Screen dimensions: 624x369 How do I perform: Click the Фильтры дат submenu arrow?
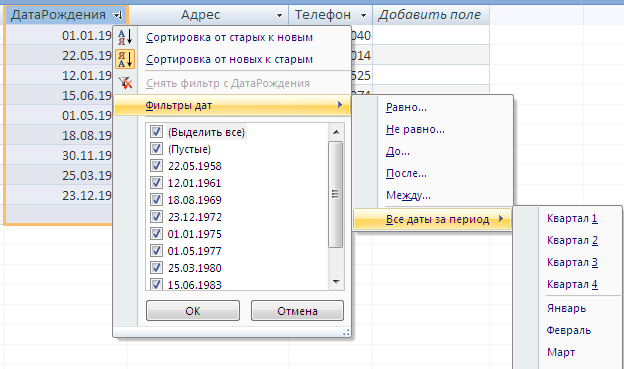click(340, 105)
